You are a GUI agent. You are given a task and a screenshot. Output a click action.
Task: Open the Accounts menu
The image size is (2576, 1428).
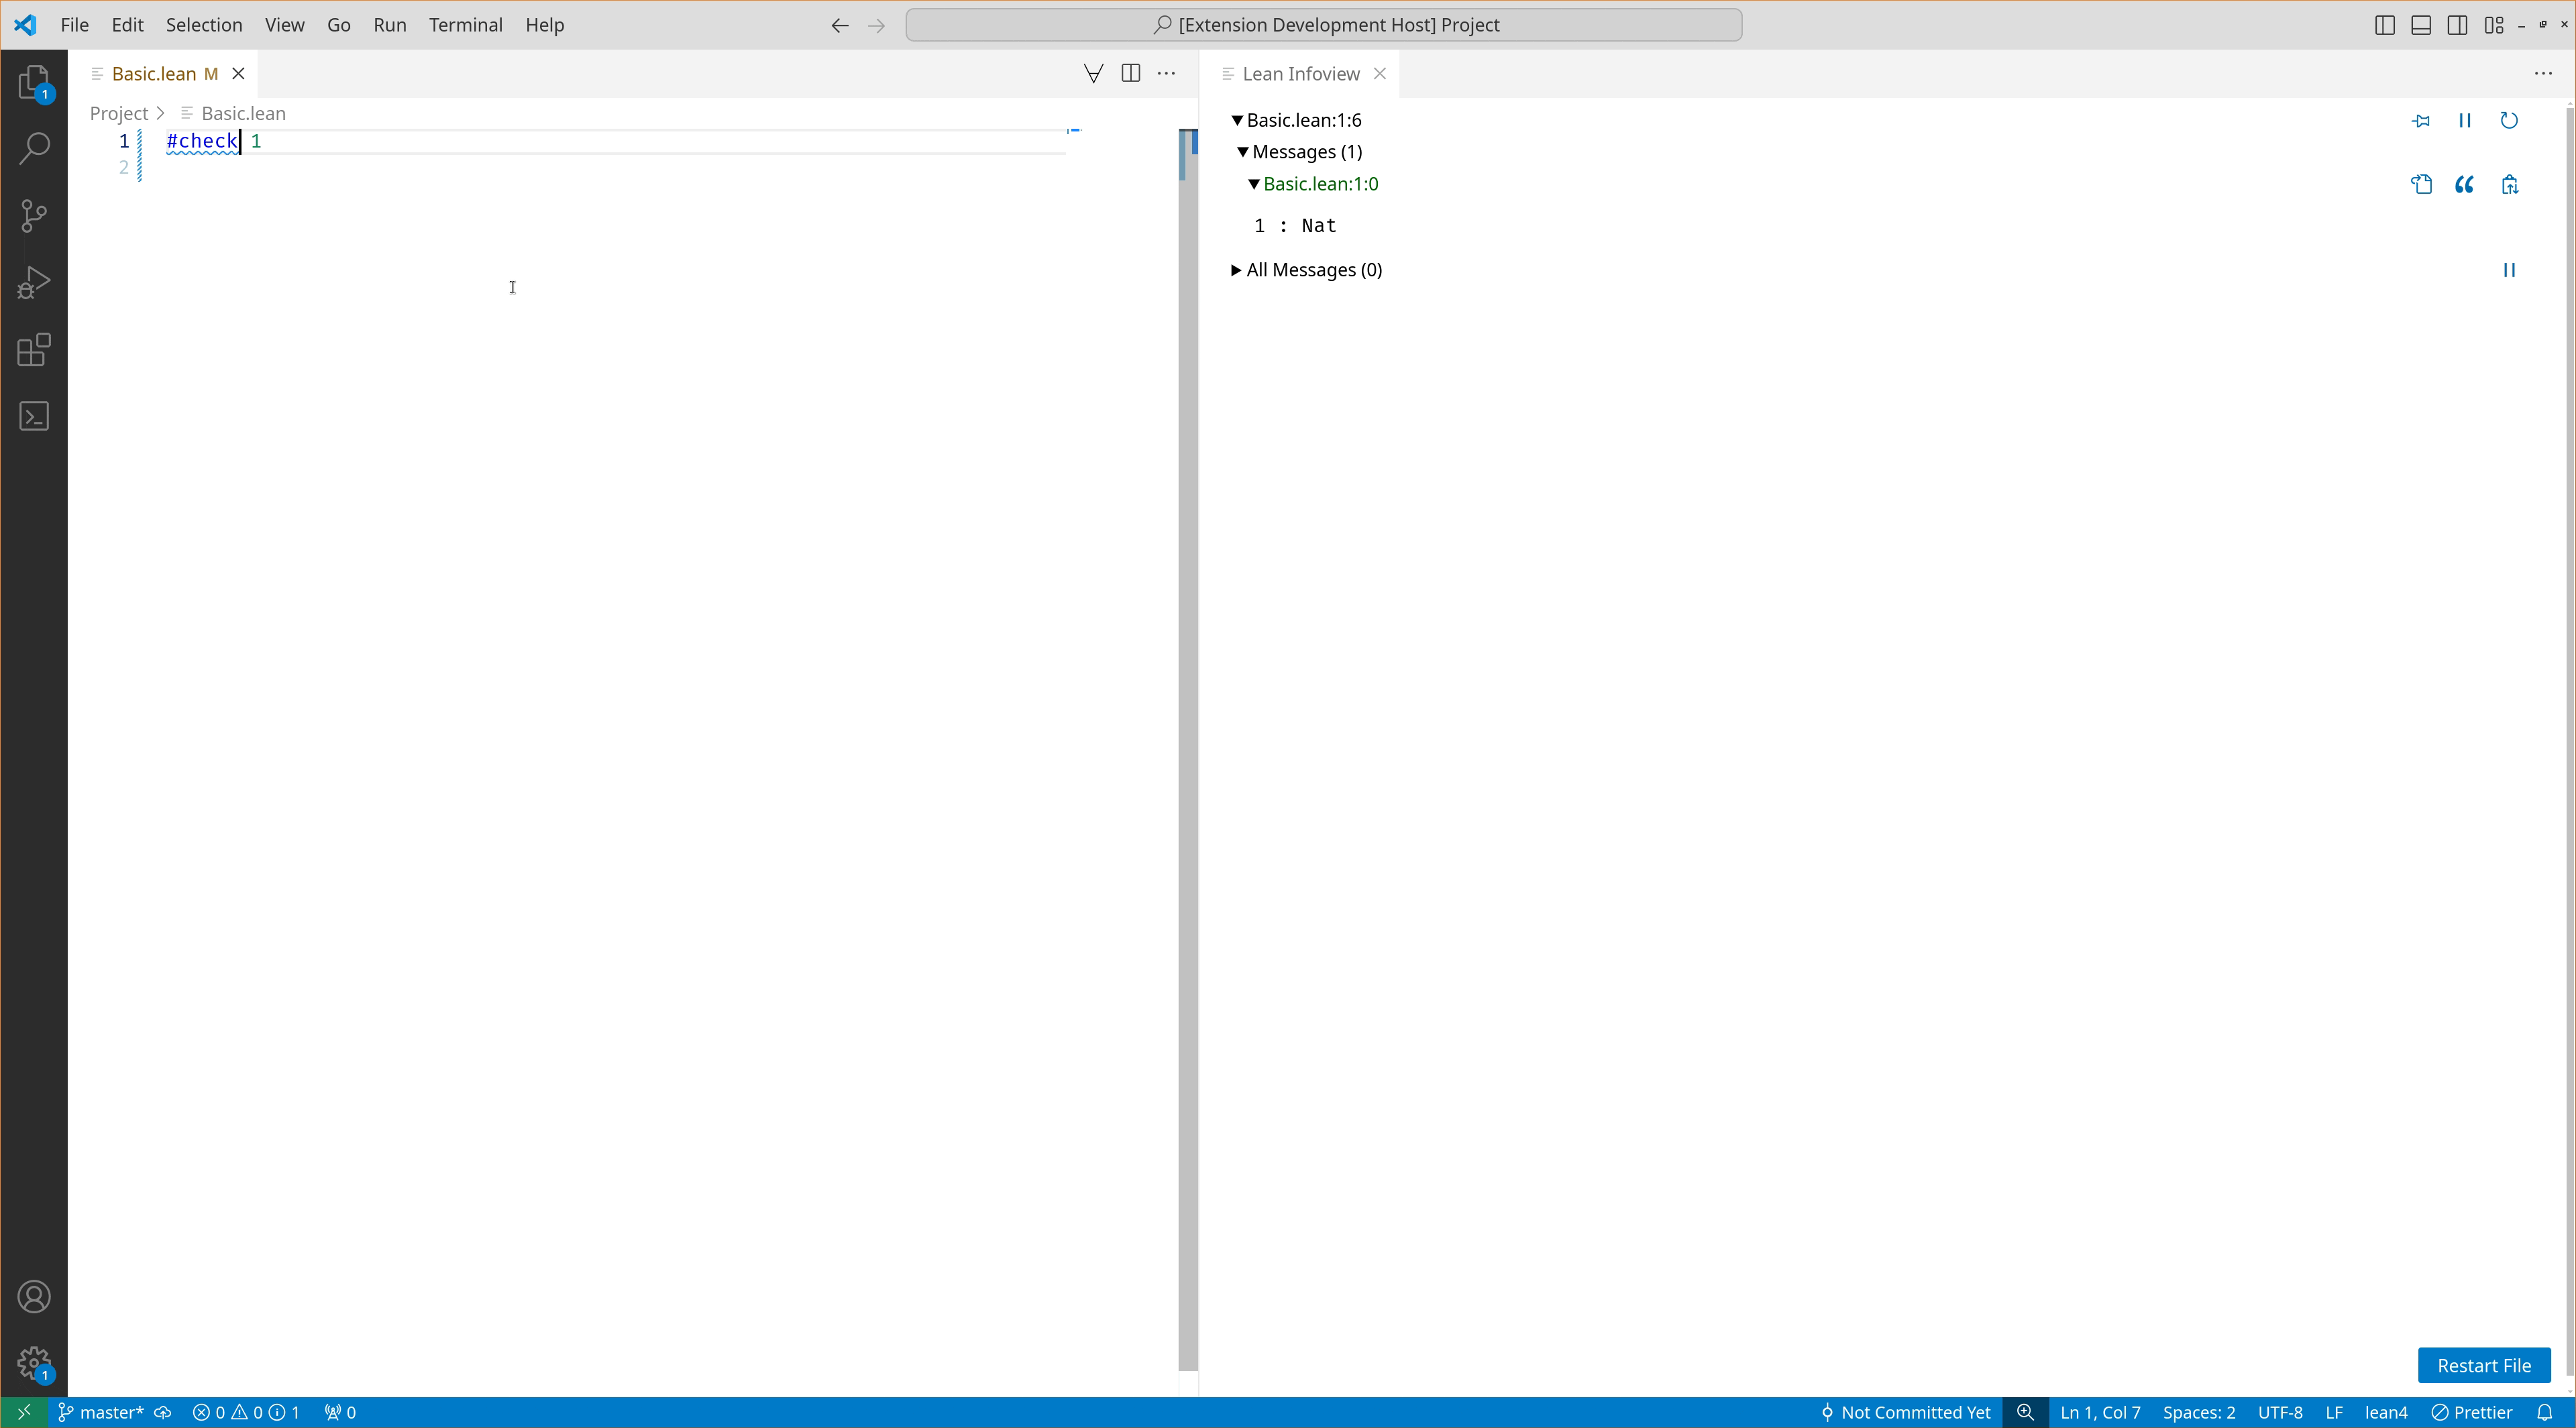34,1297
